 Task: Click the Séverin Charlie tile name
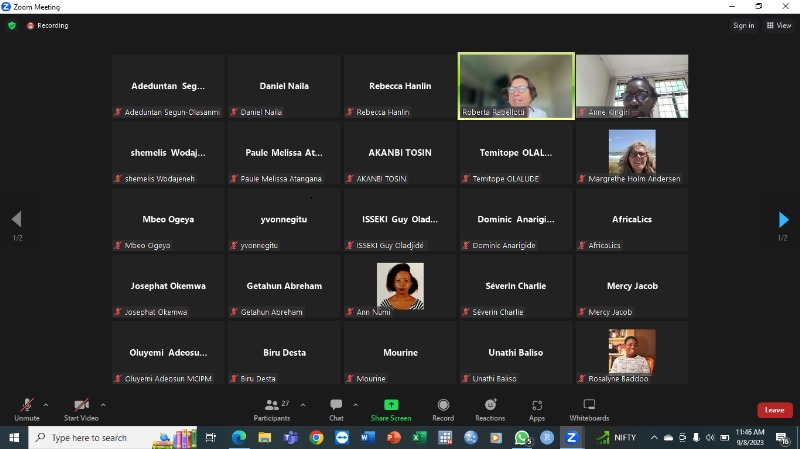pyautogui.click(x=516, y=286)
